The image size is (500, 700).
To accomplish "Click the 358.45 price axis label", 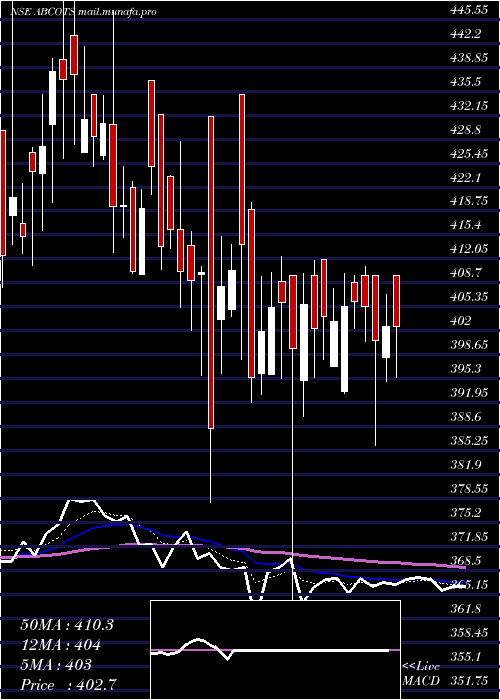I will click(469, 633).
